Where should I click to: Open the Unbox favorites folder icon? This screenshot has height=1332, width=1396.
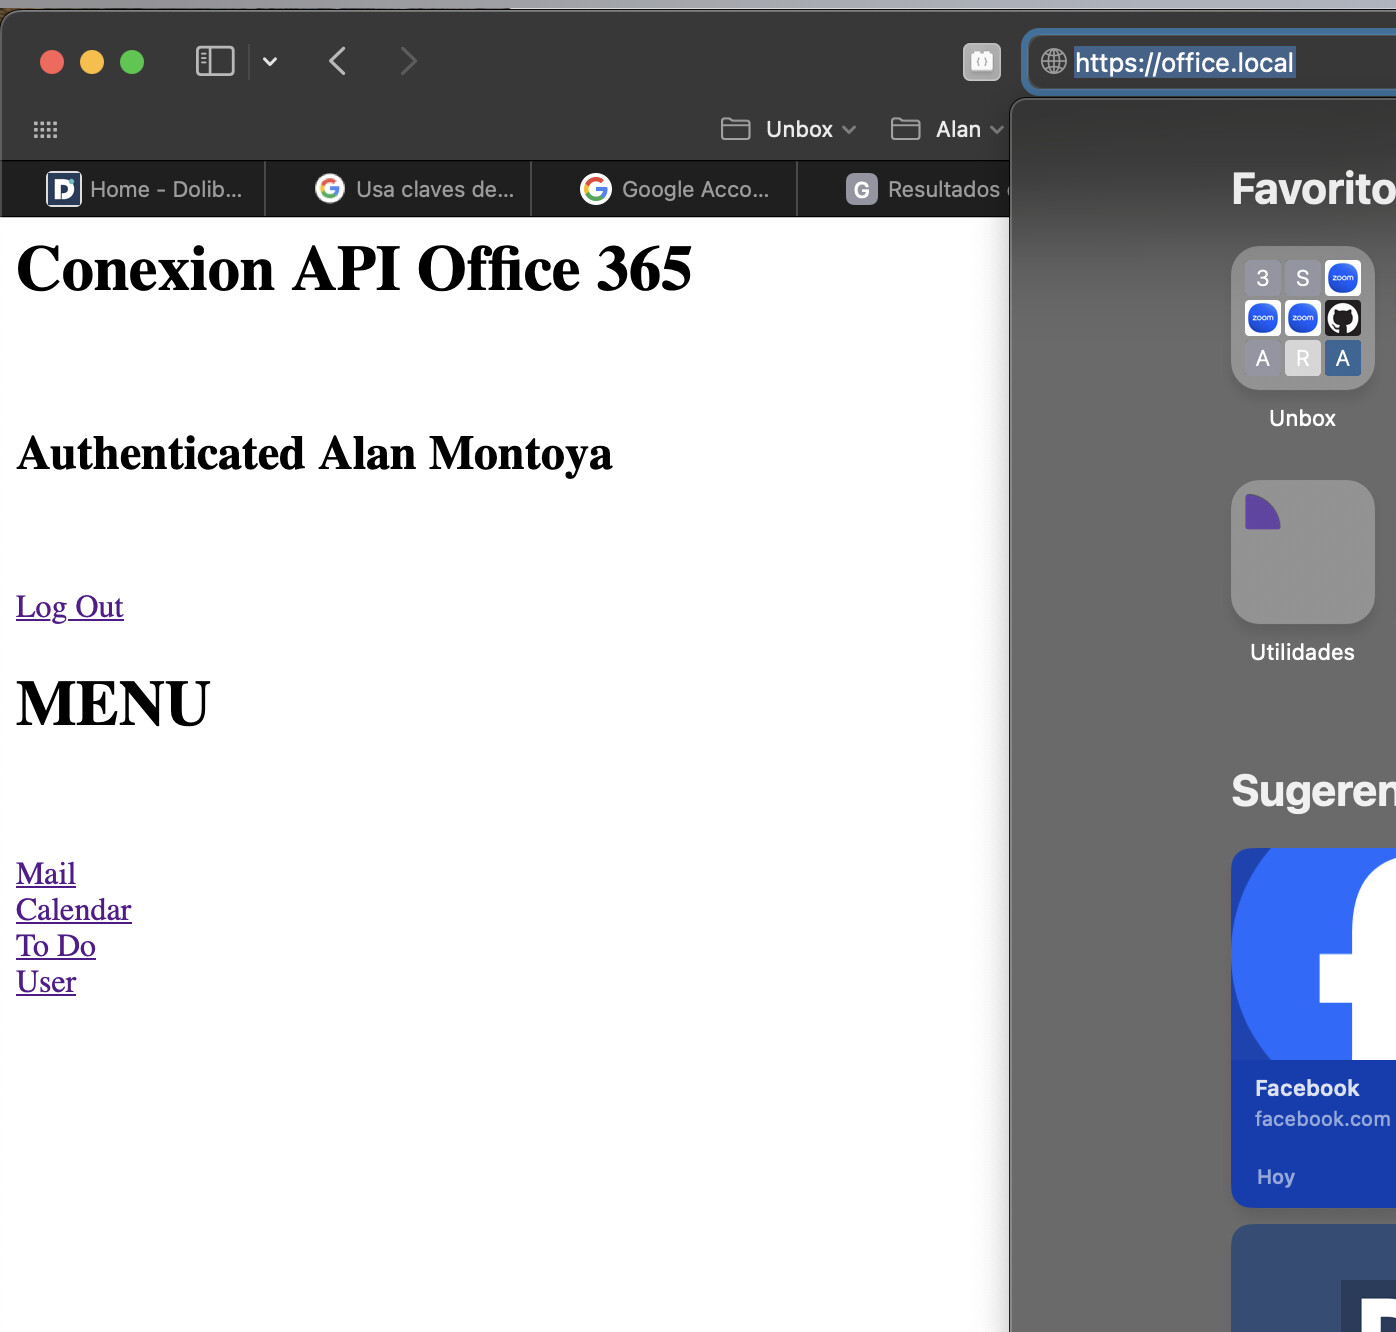pos(1302,318)
